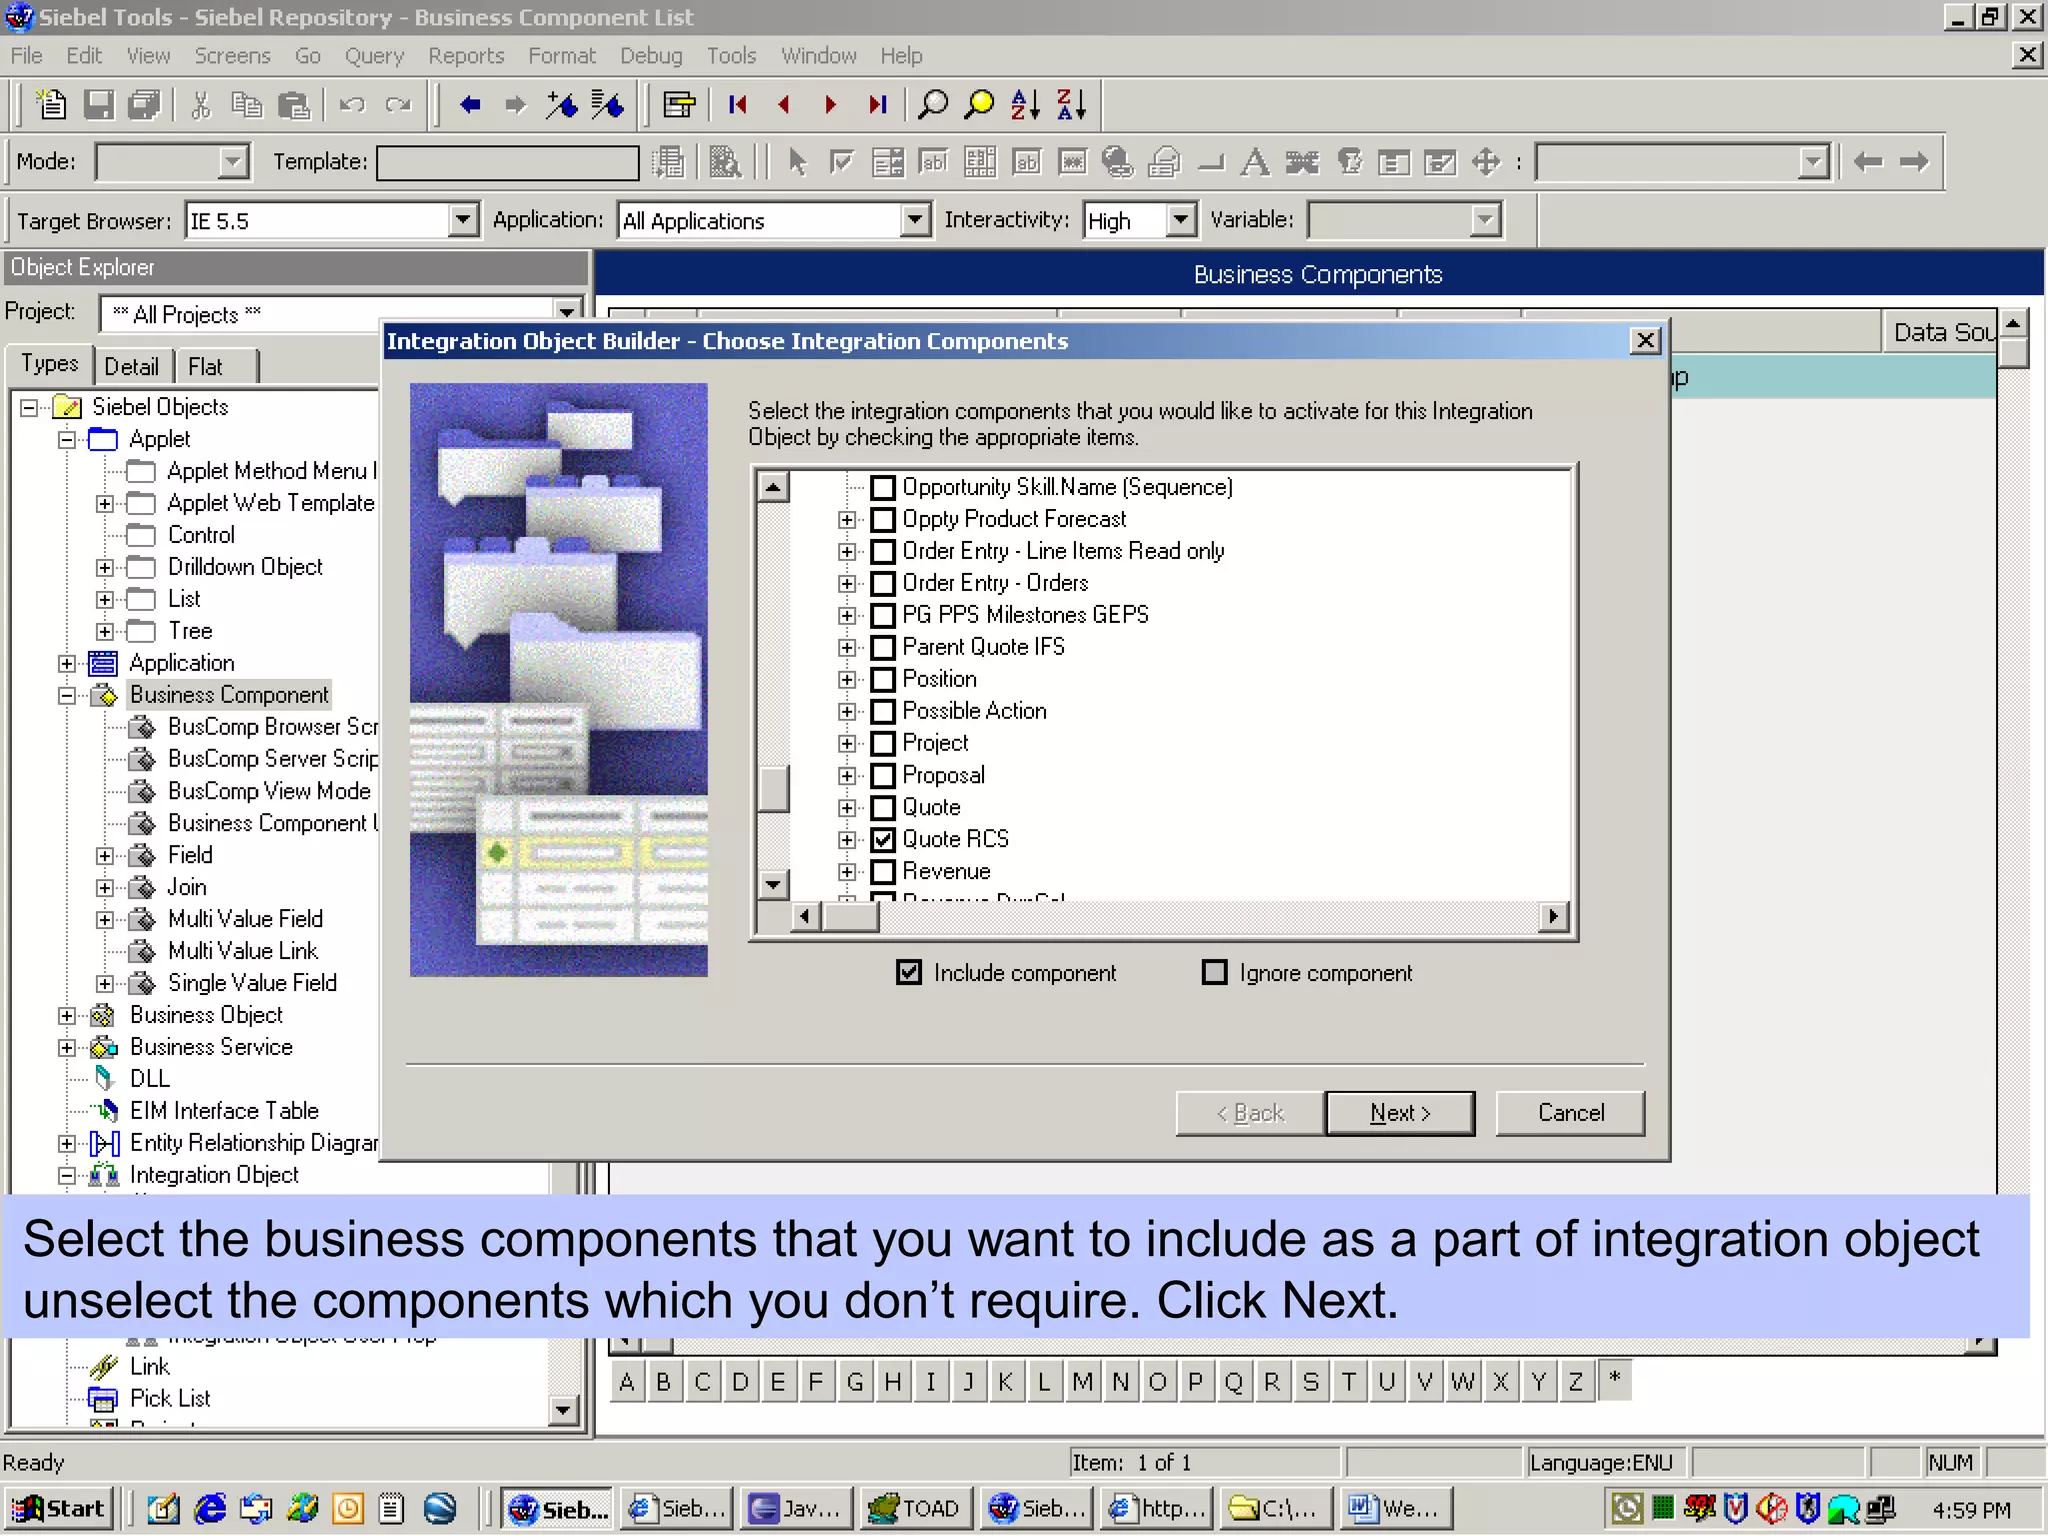Click the Execute Query yellow magnifier
This screenshot has width=2048, height=1536.
tap(979, 104)
